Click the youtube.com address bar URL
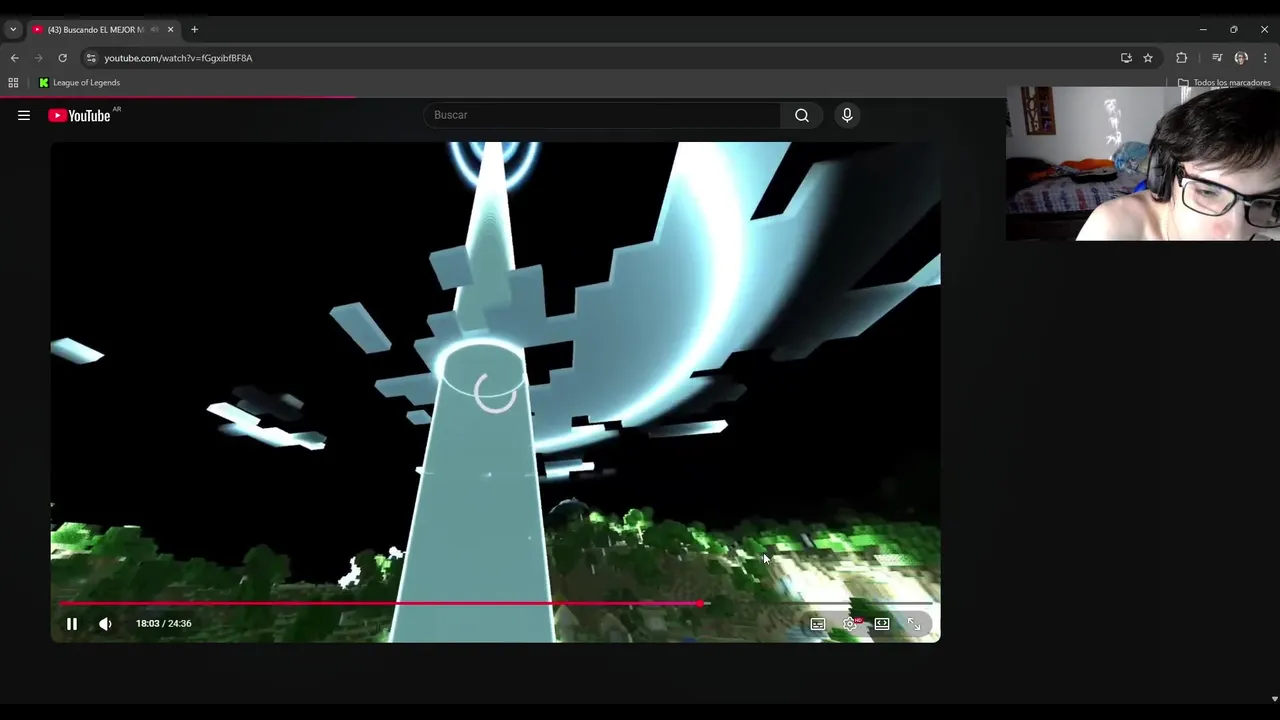This screenshot has height=720, width=1280. [x=178, y=58]
